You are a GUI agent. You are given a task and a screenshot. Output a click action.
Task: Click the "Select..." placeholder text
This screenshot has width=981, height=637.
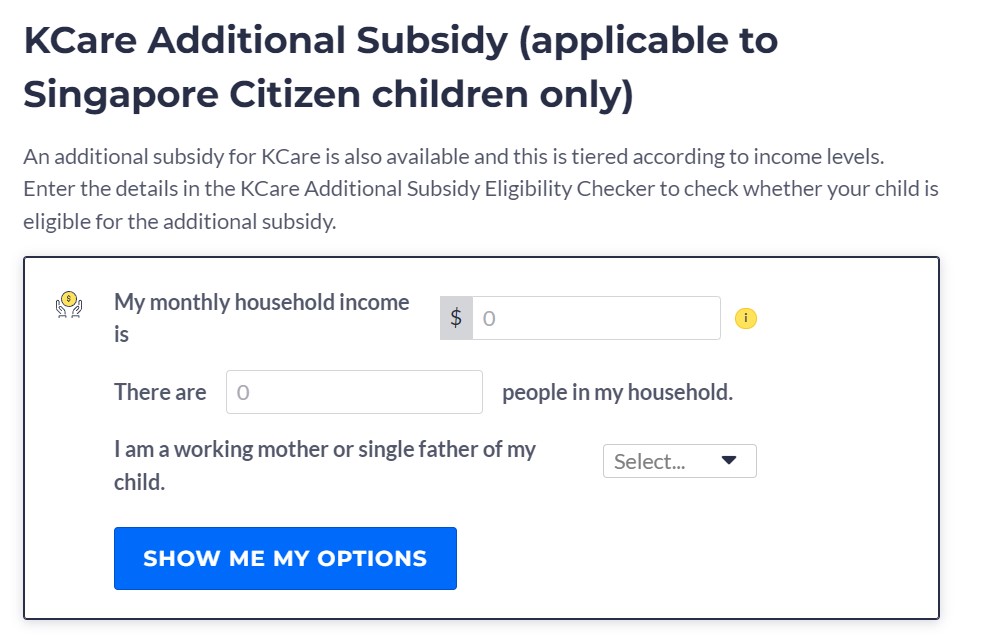click(649, 462)
